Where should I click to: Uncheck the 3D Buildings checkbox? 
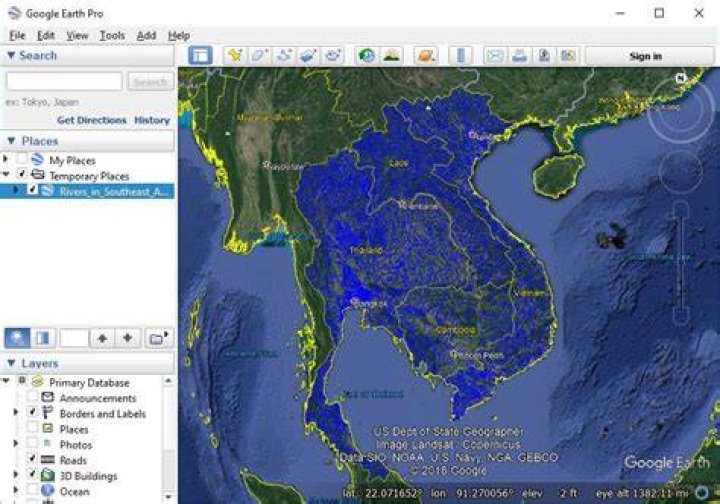32,474
